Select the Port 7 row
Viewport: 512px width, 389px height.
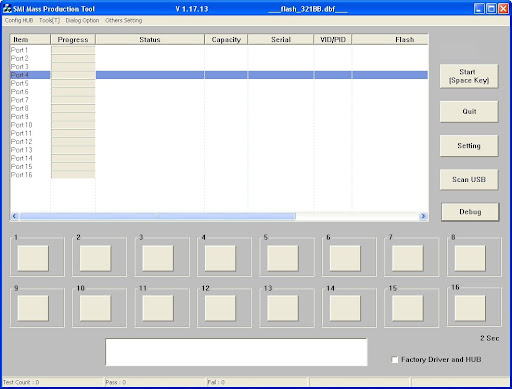click(x=219, y=100)
